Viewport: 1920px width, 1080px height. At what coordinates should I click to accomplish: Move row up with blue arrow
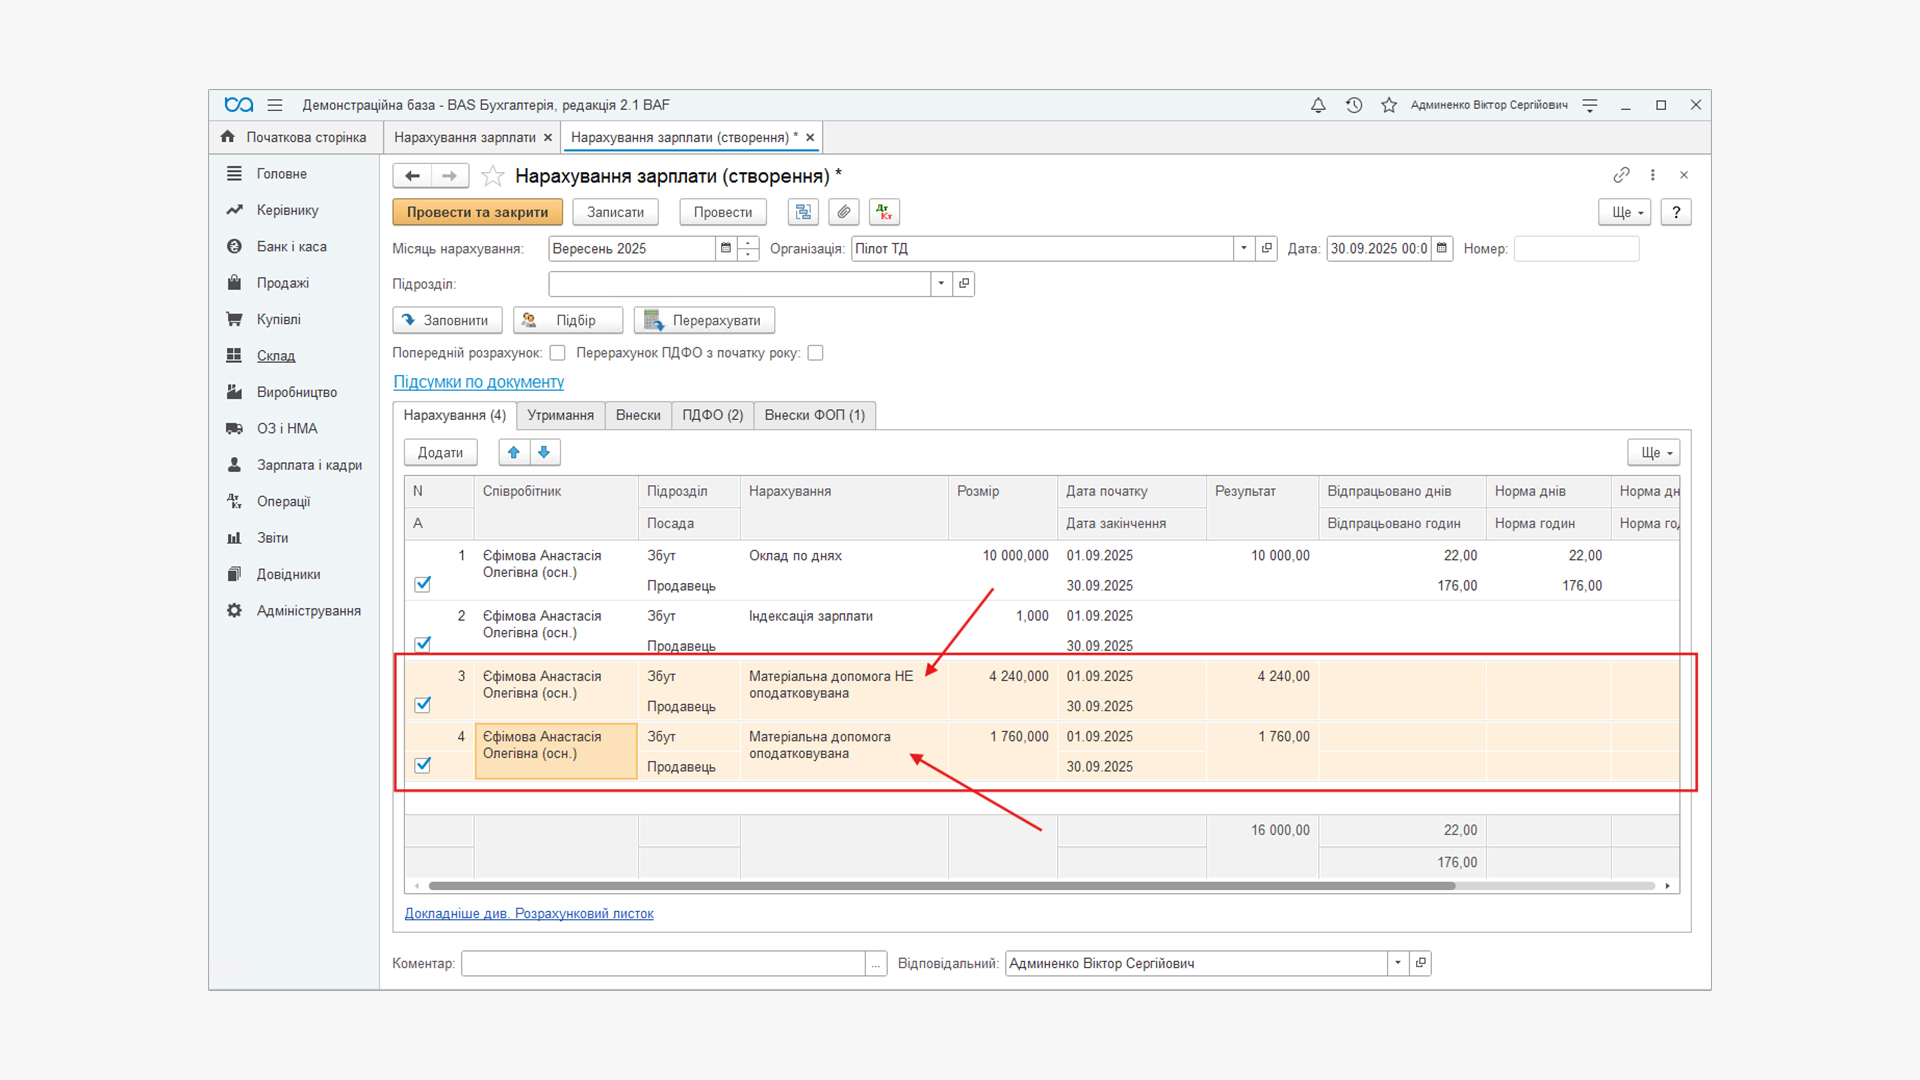coord(514,452)
